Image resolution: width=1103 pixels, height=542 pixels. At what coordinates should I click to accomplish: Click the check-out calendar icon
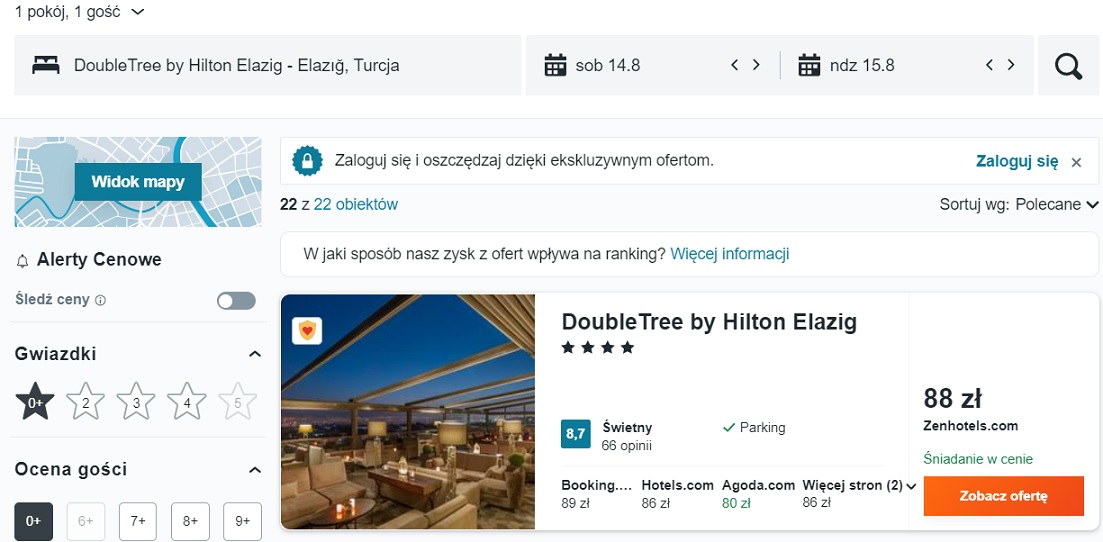tap(809, 65)
